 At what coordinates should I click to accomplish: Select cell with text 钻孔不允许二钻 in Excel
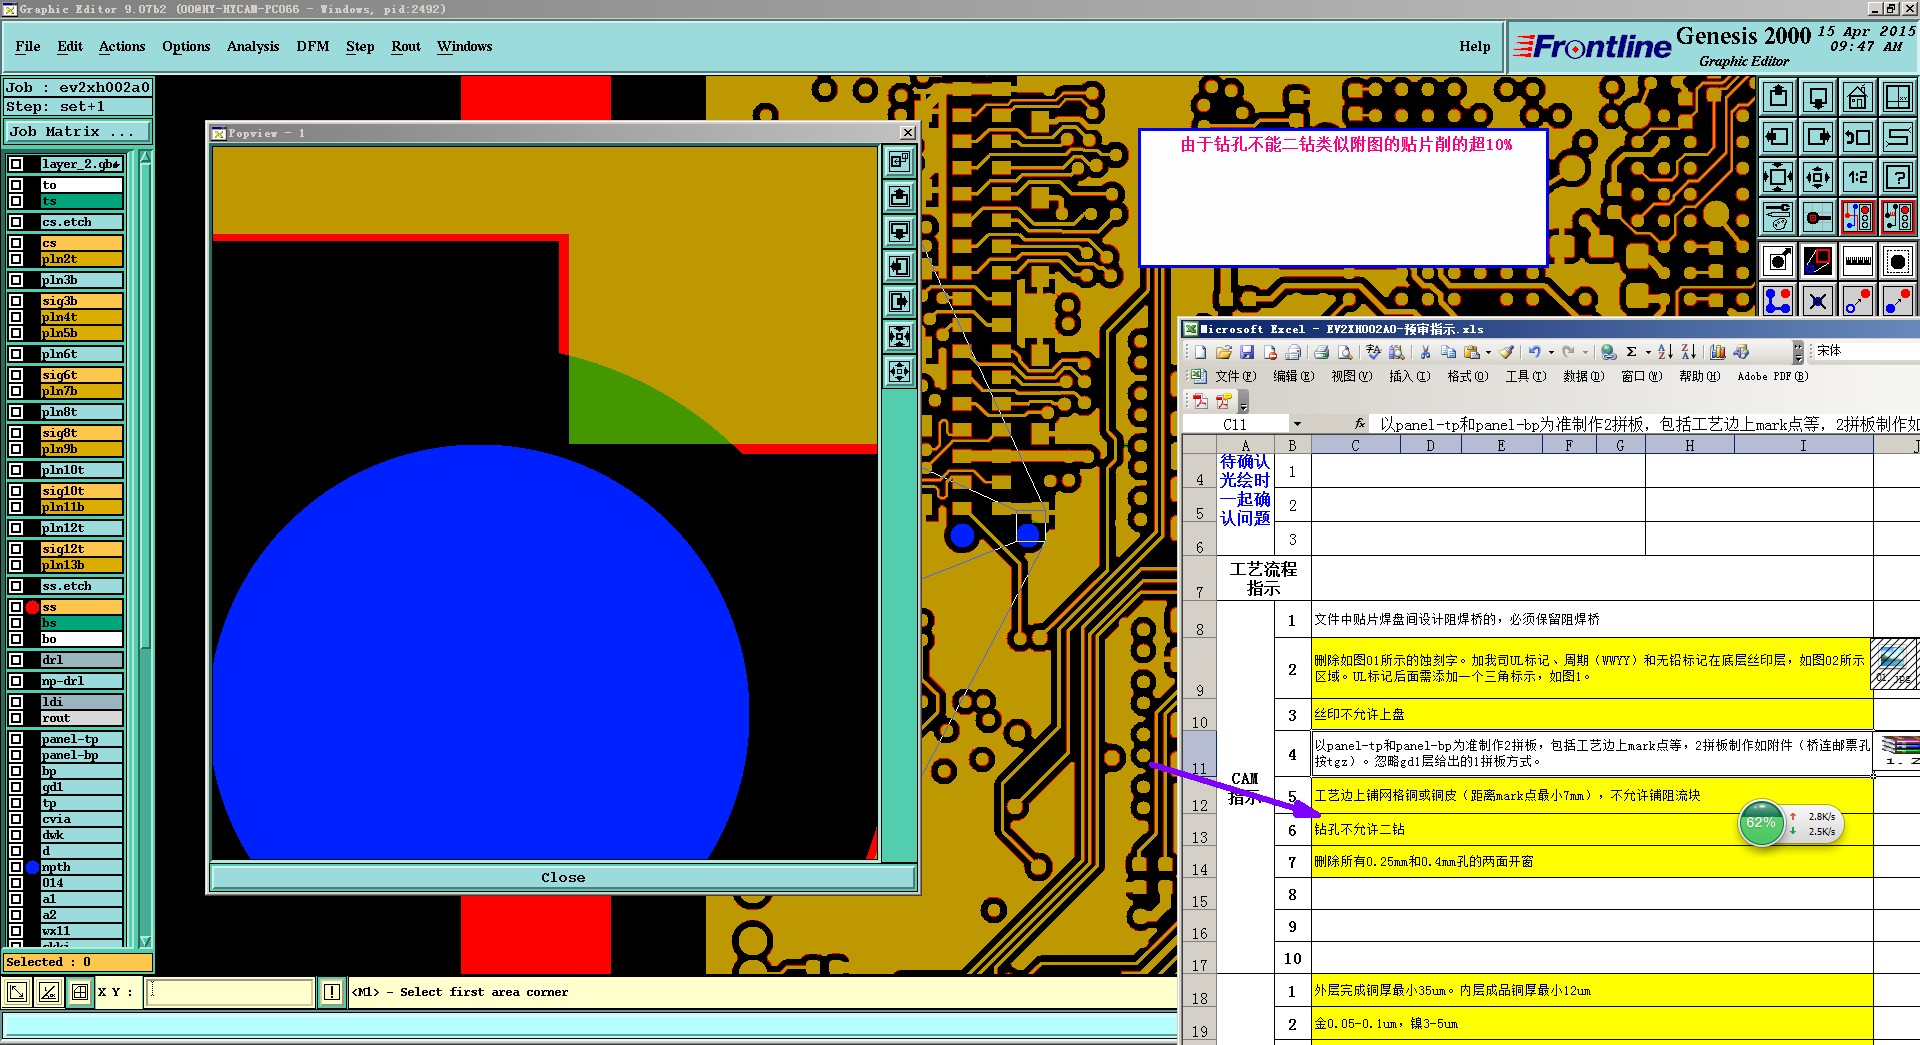(1591, 829)
